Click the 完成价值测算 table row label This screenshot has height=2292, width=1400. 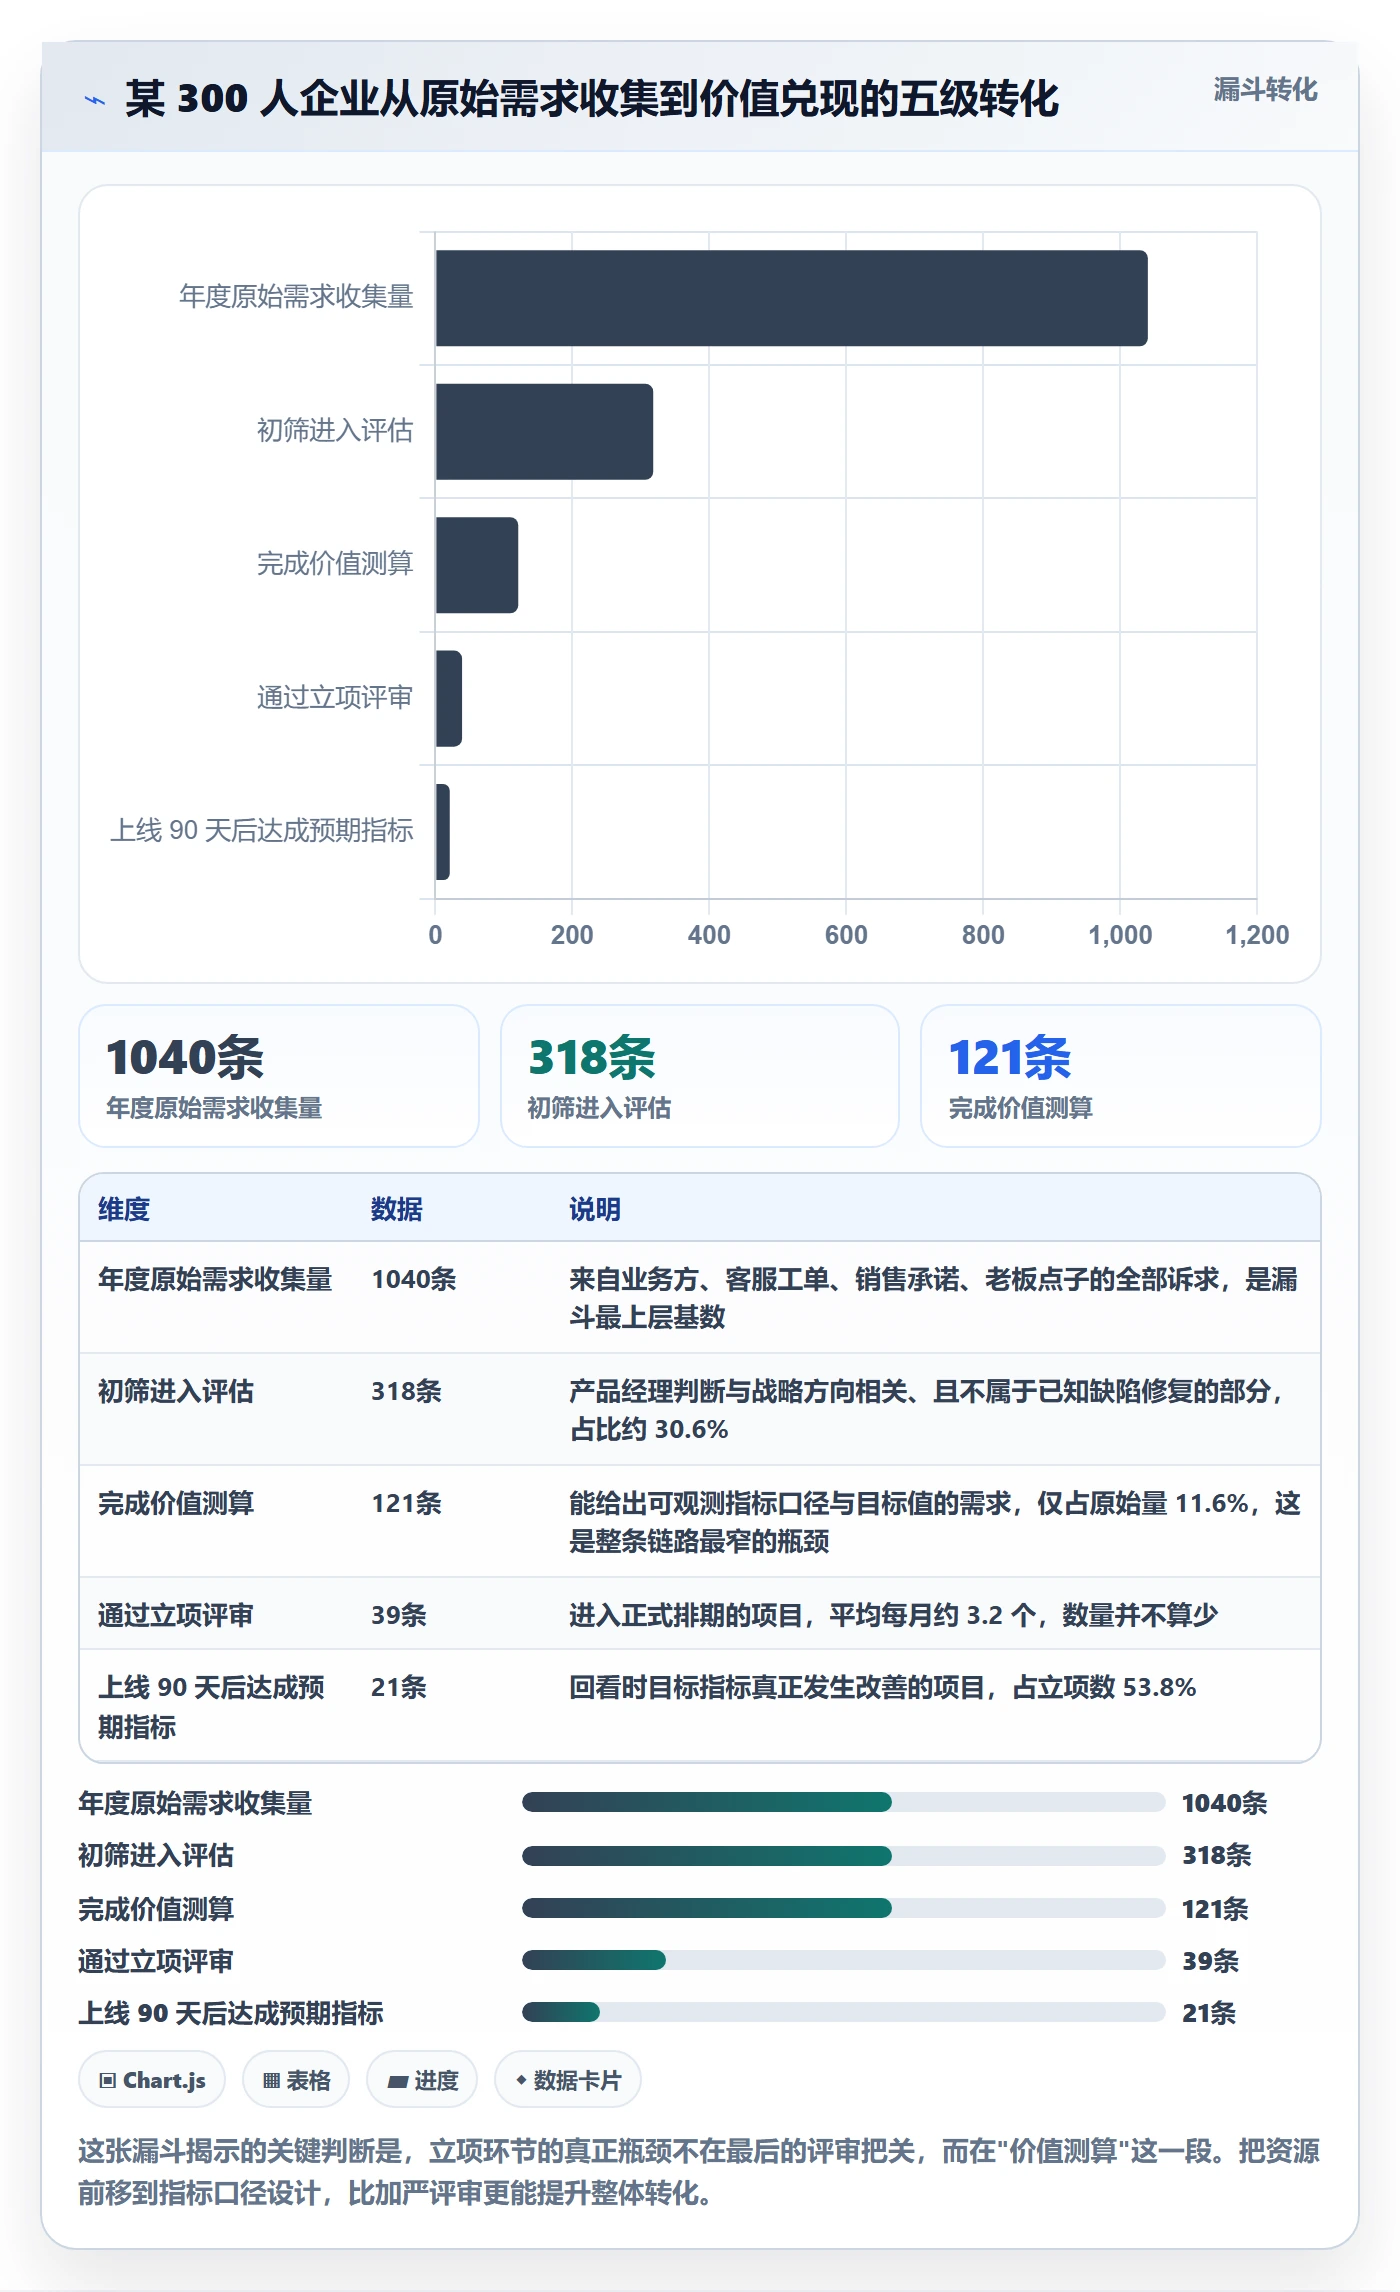point(176,1503)
